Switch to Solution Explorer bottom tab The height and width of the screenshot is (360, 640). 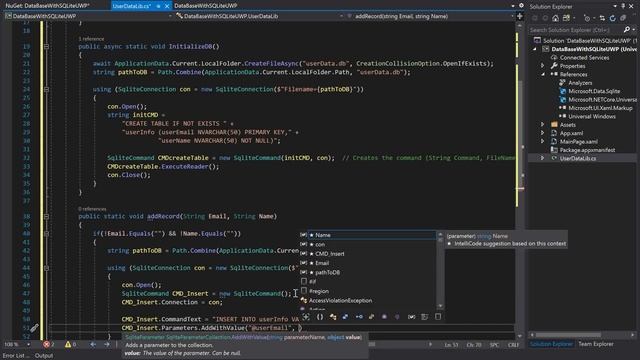click(551, 344)
